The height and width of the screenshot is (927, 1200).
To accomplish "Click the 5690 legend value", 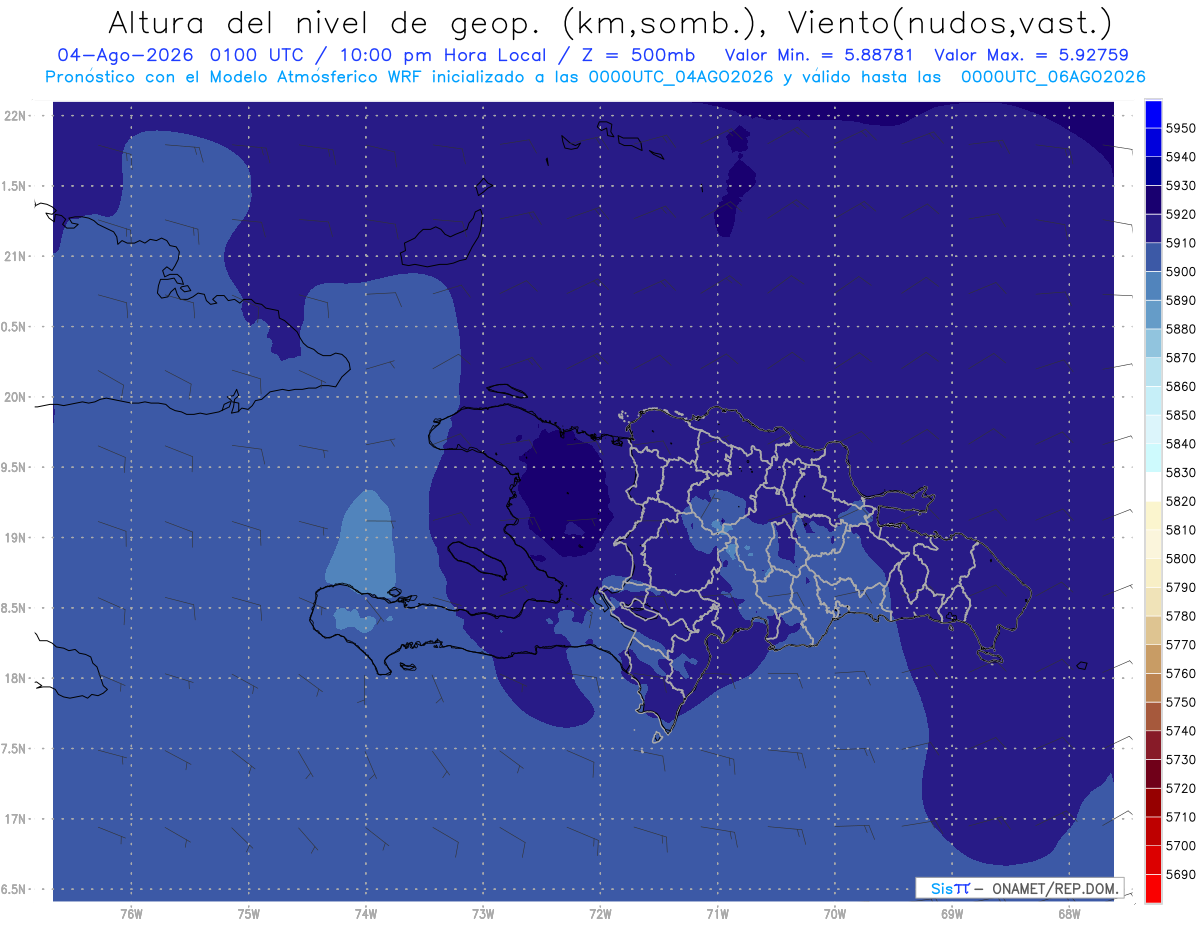I will click(1181, 874).
